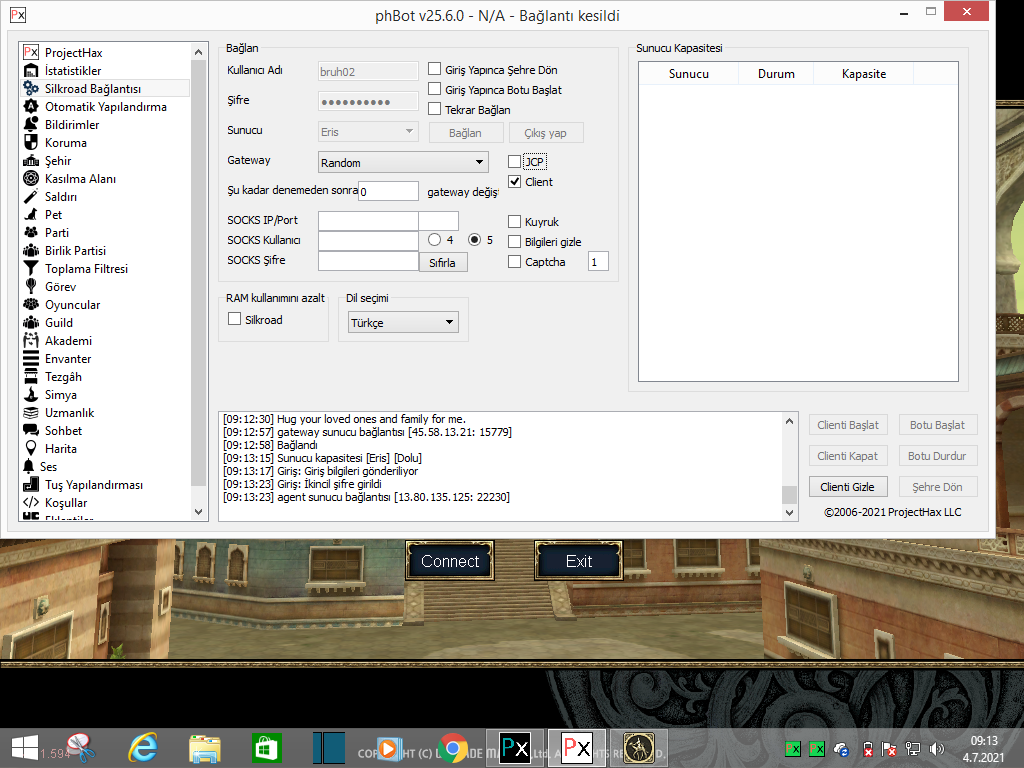Open Toplama Filtresi funnel icon
This screenshot has width=1024, height=768.
click(x=31, y=269)
